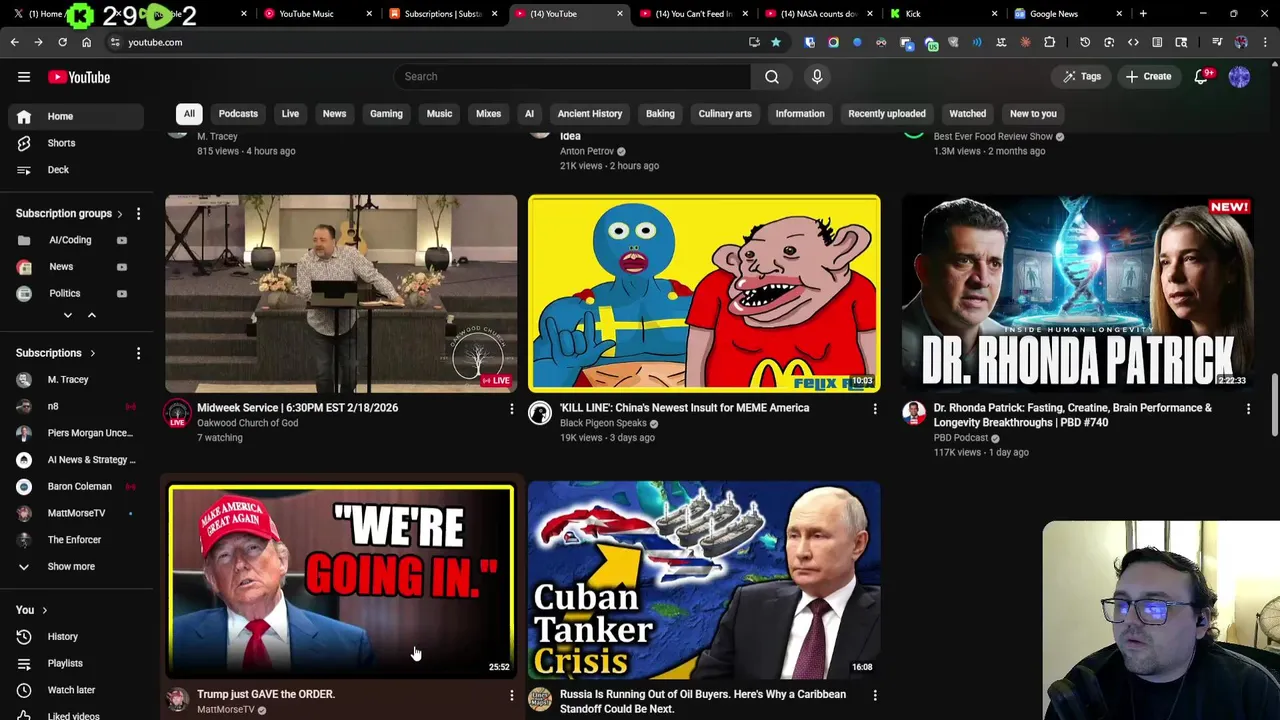Screen dimensions: 1280x720
Task: Bookmark the page with the star icon
Action: point(775,42)
